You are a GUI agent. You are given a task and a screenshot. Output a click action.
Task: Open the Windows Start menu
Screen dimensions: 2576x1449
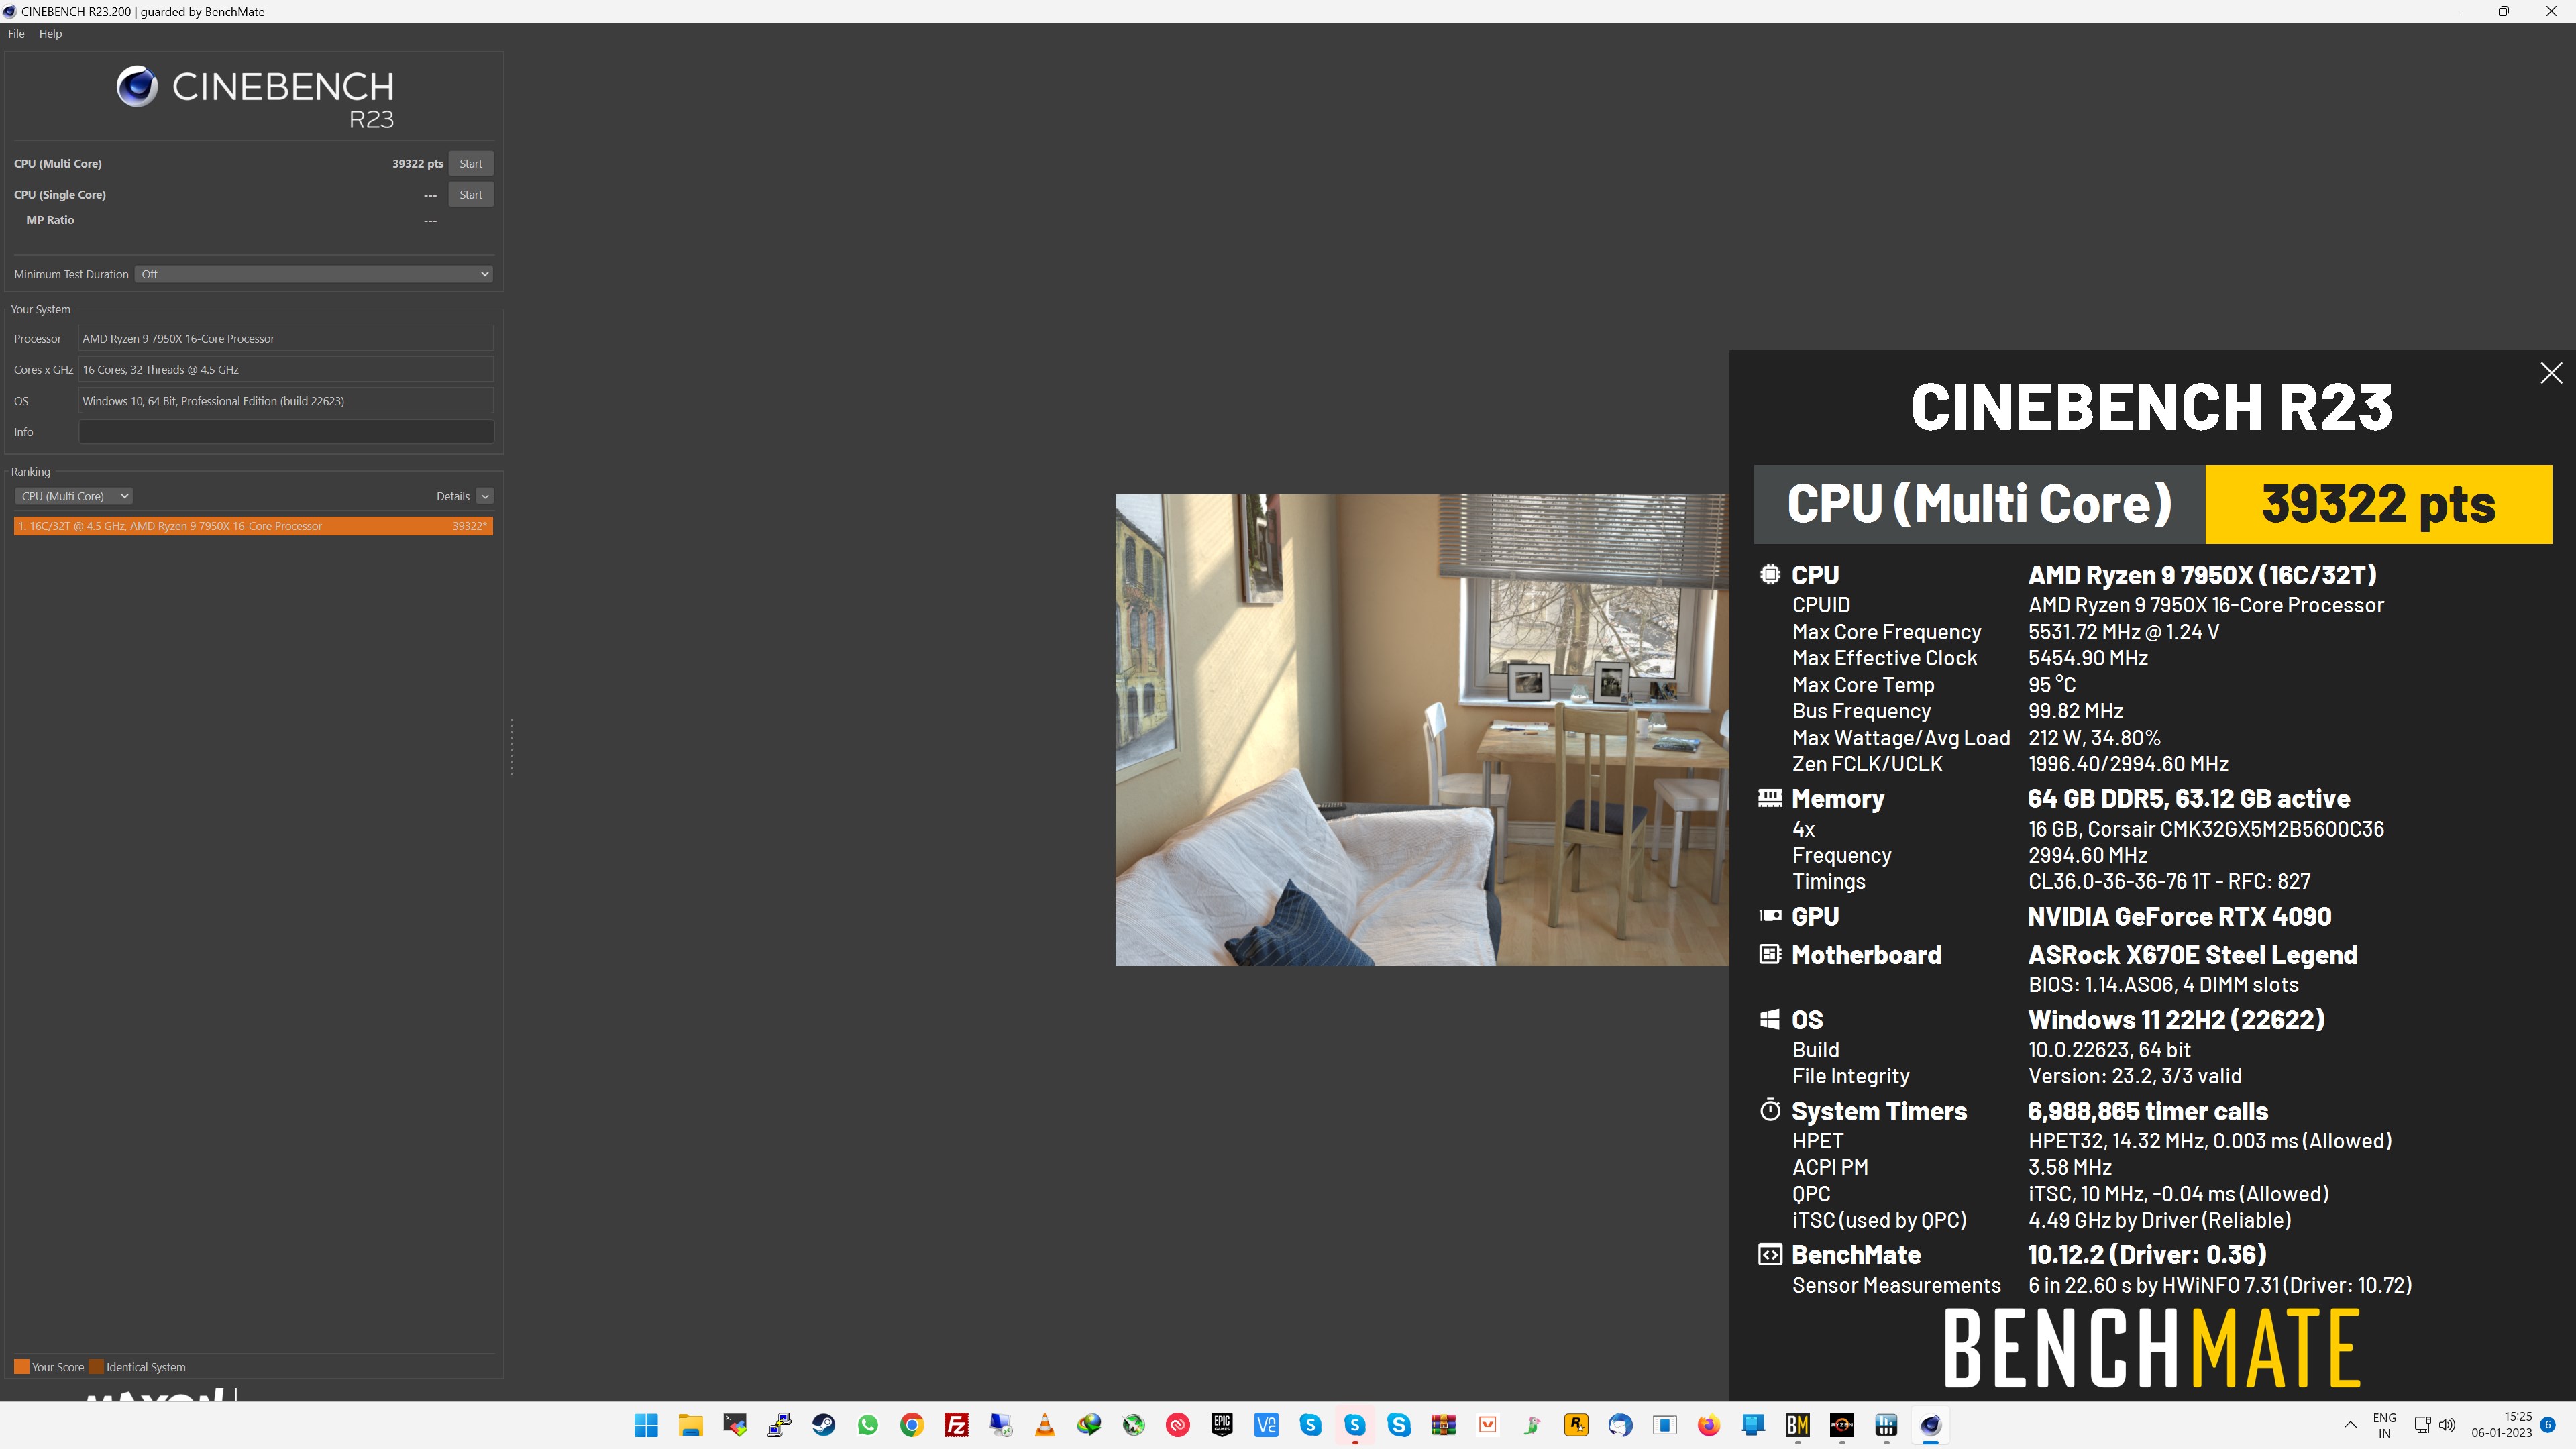coord(646,1425)
